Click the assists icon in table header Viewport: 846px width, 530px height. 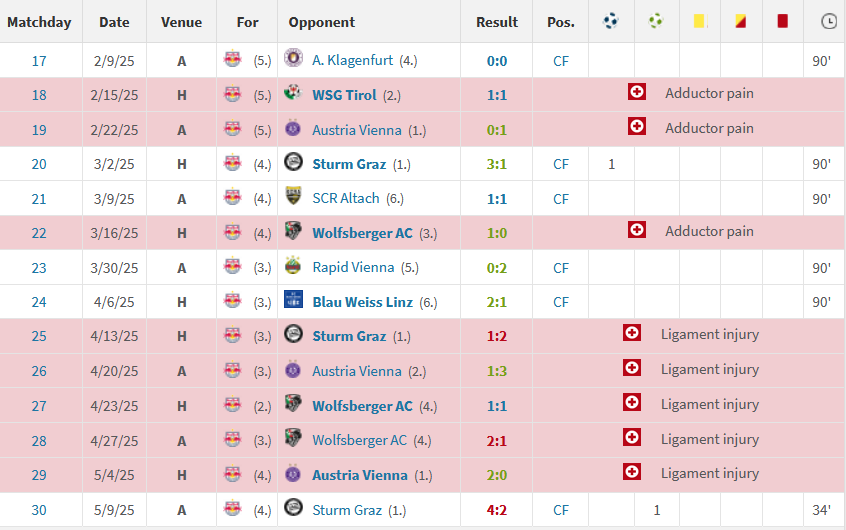point(655,21)
